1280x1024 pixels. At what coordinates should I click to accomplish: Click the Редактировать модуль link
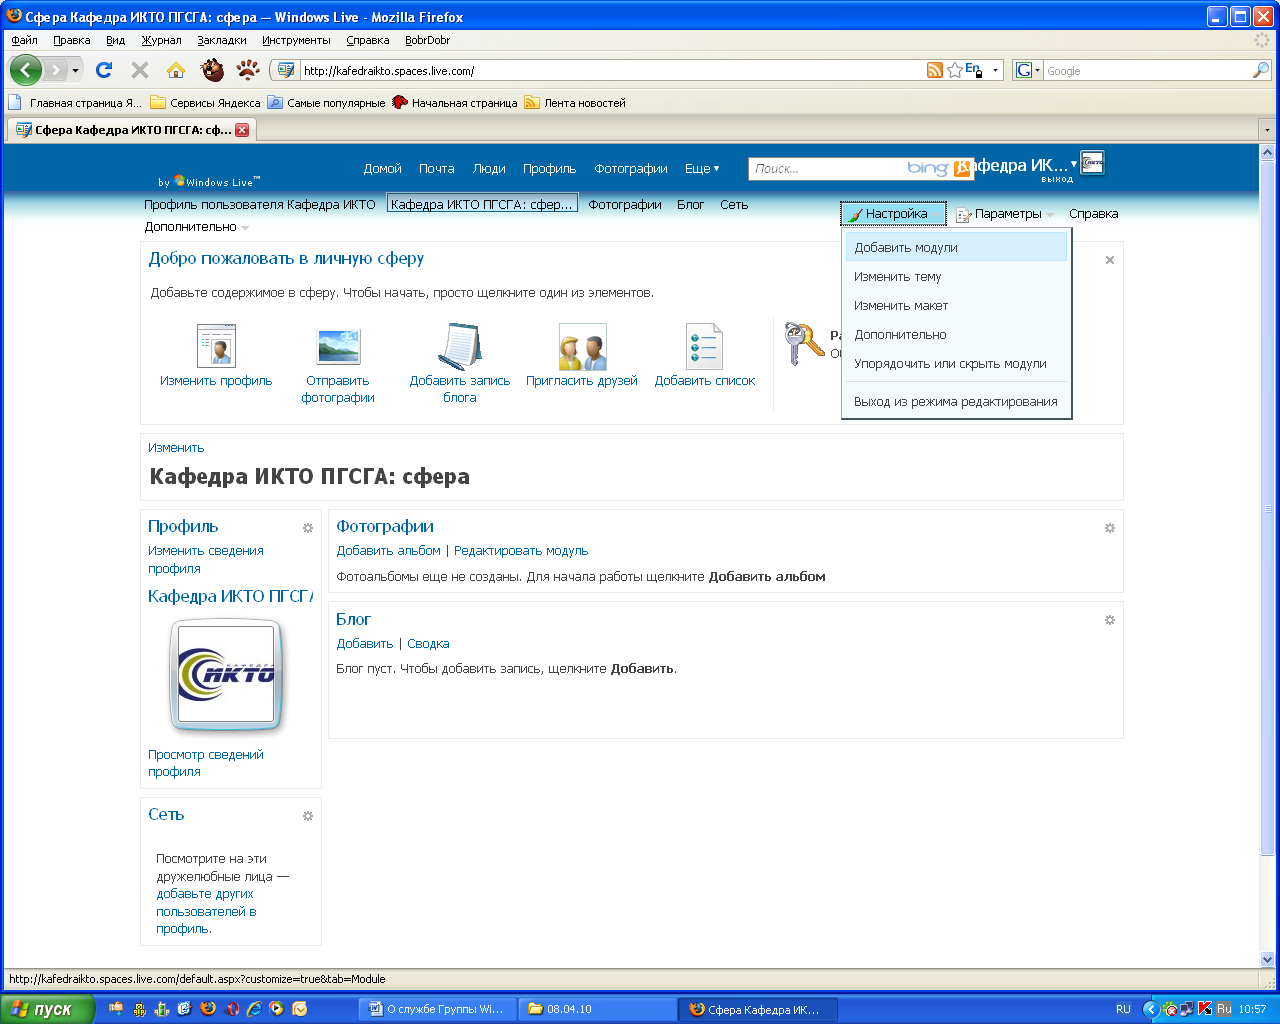[521, 551]
